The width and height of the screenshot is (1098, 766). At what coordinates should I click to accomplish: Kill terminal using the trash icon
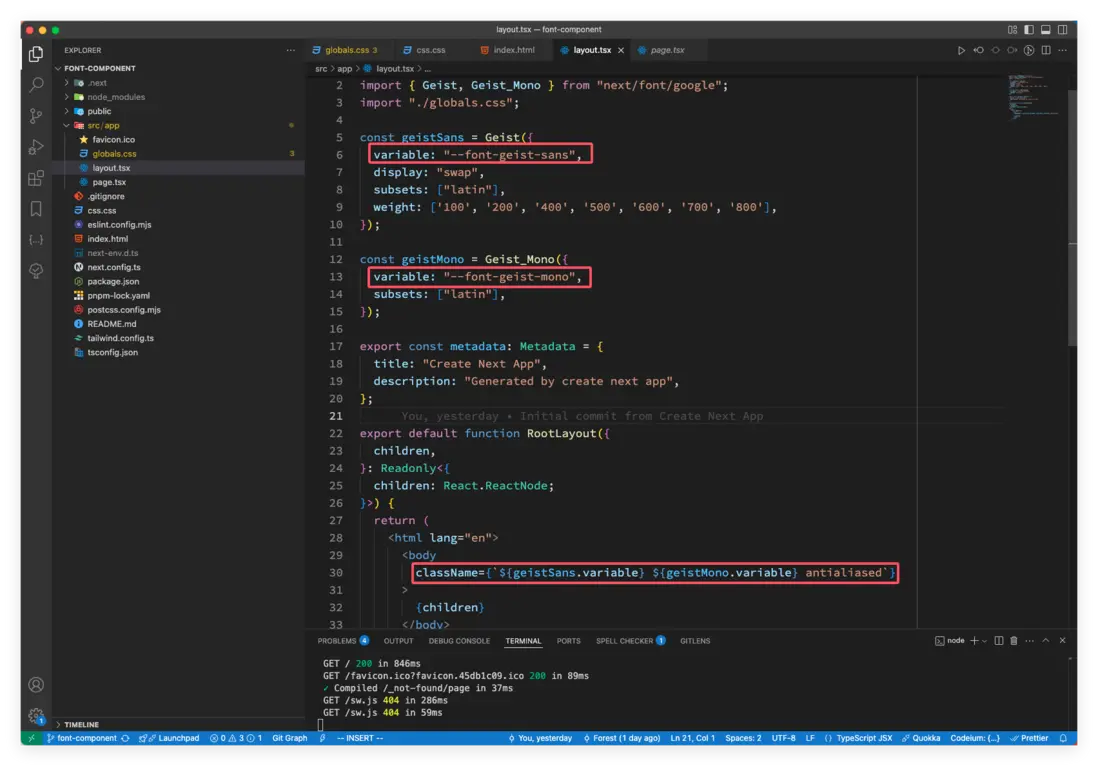tap(1013, 640)
